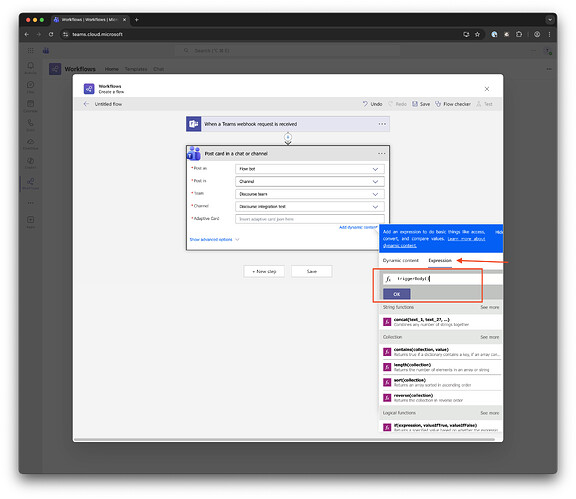This screenshot has width=576, height=499.
Task: Click the Workflows app logo in dialog header
Action: pyautogui.click(x=89, y=89)
